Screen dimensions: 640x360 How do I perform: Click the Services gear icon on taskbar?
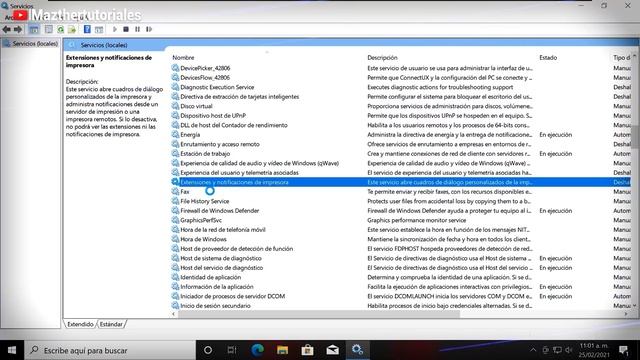[358, 350]
